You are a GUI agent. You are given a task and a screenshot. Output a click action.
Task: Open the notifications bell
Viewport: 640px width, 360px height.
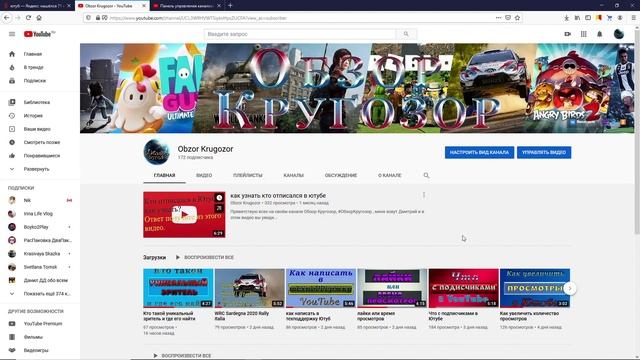(600, 34)
